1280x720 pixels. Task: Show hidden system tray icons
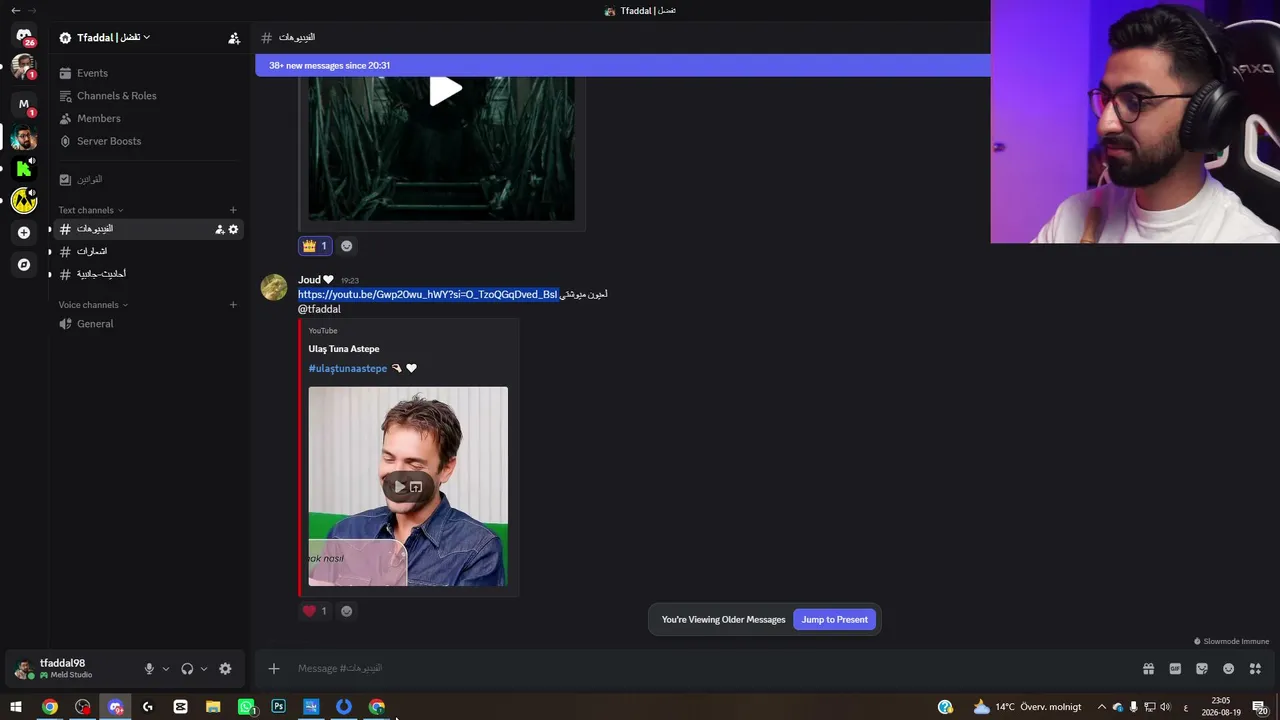pyautogui.click(x=1102, y=707)
